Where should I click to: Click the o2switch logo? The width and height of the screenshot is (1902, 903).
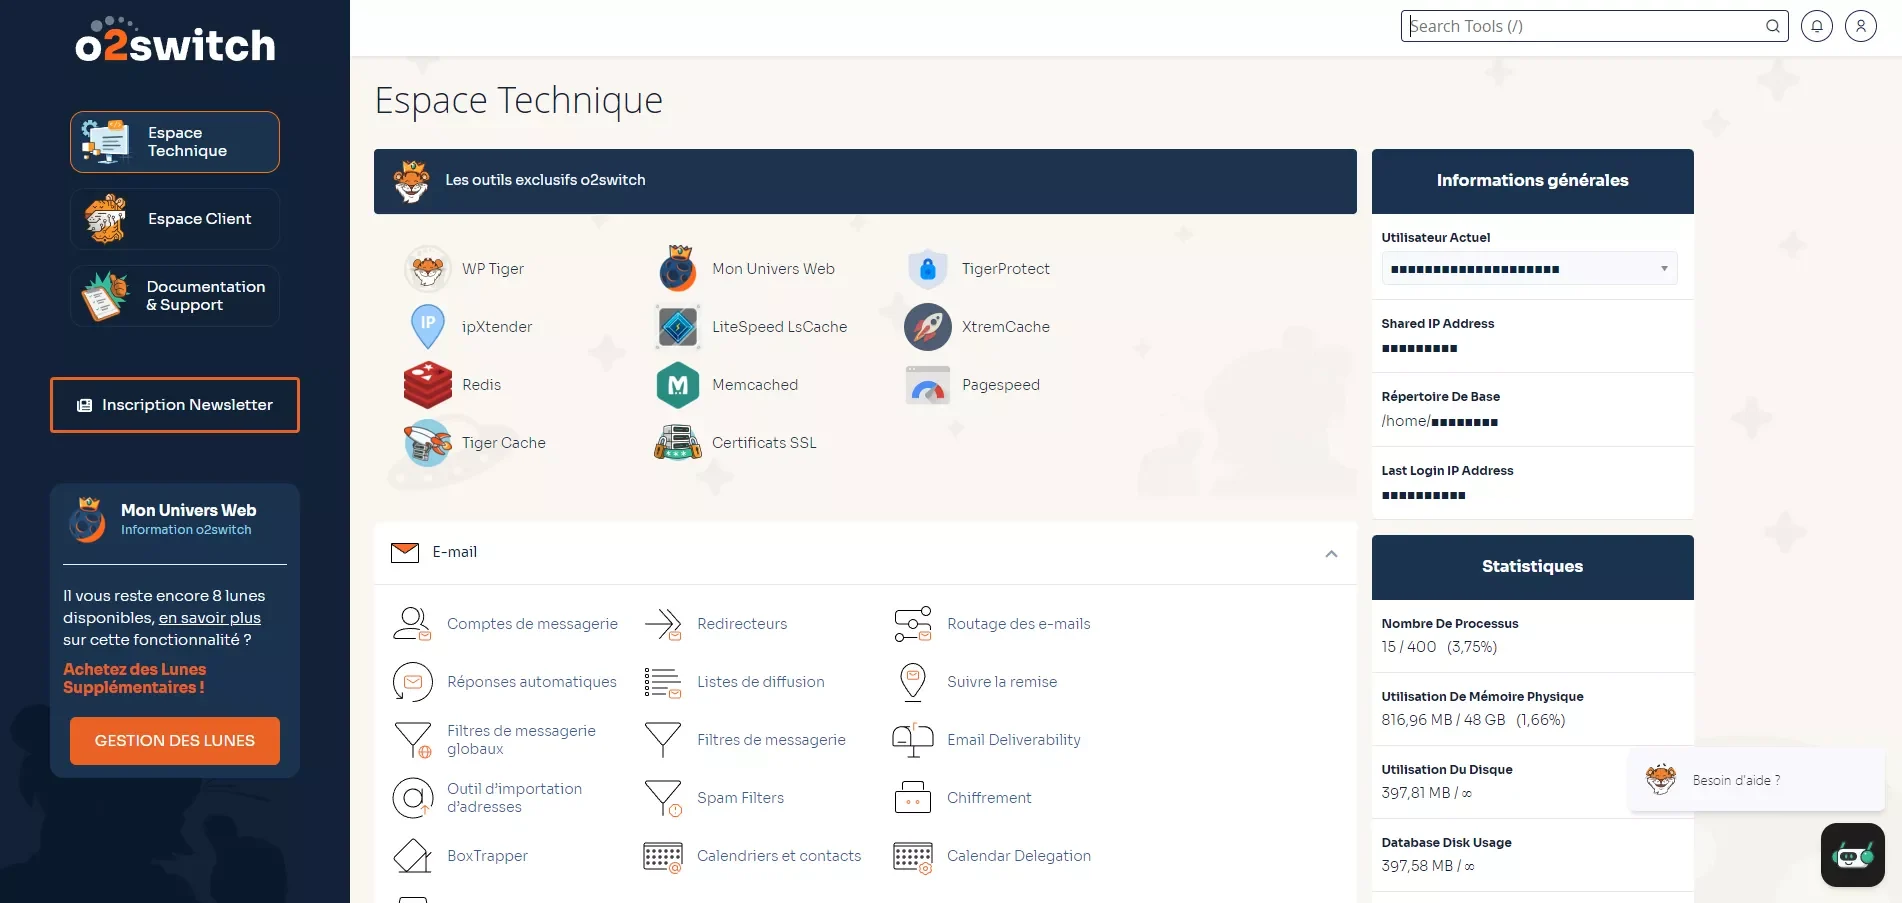[x=175, y=40]
